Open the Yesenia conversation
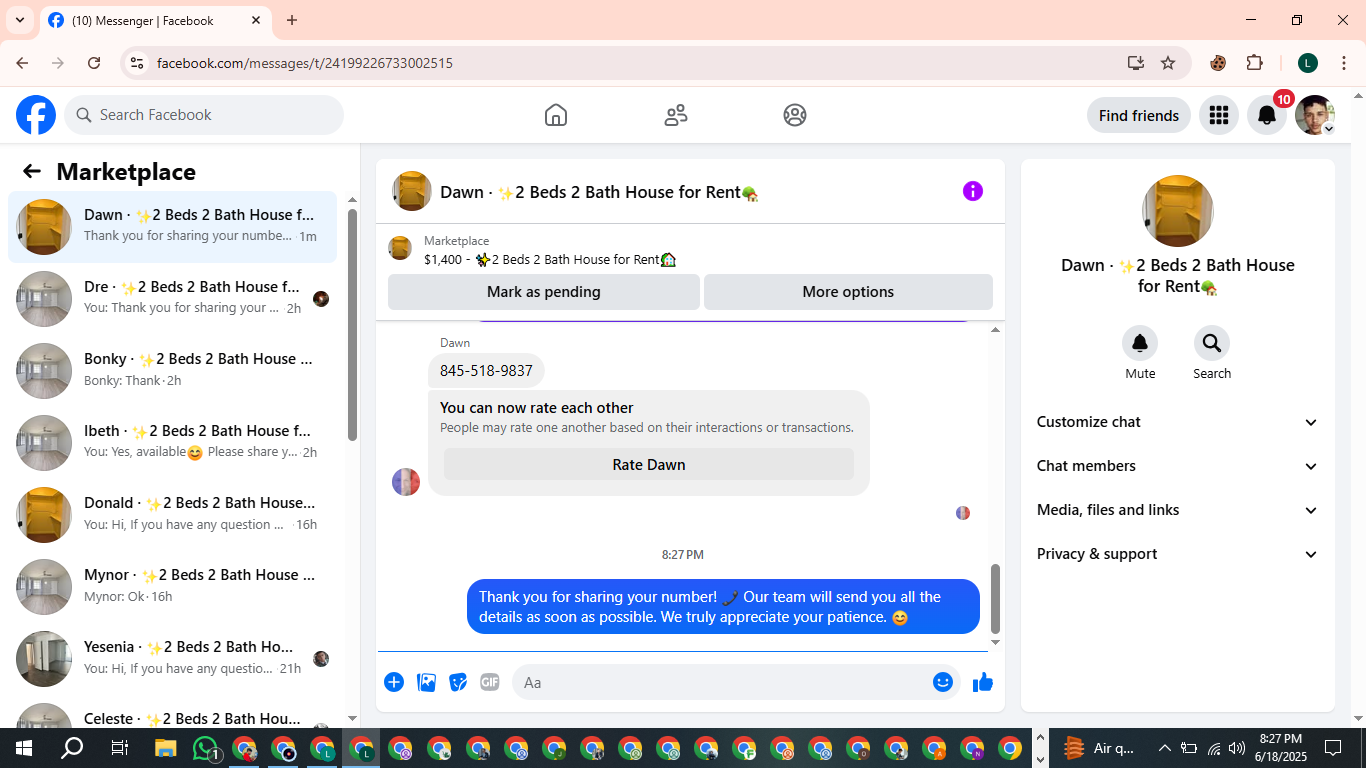Image resolution: width=1366 pixels, height=768 pixels. coord(173,659)
